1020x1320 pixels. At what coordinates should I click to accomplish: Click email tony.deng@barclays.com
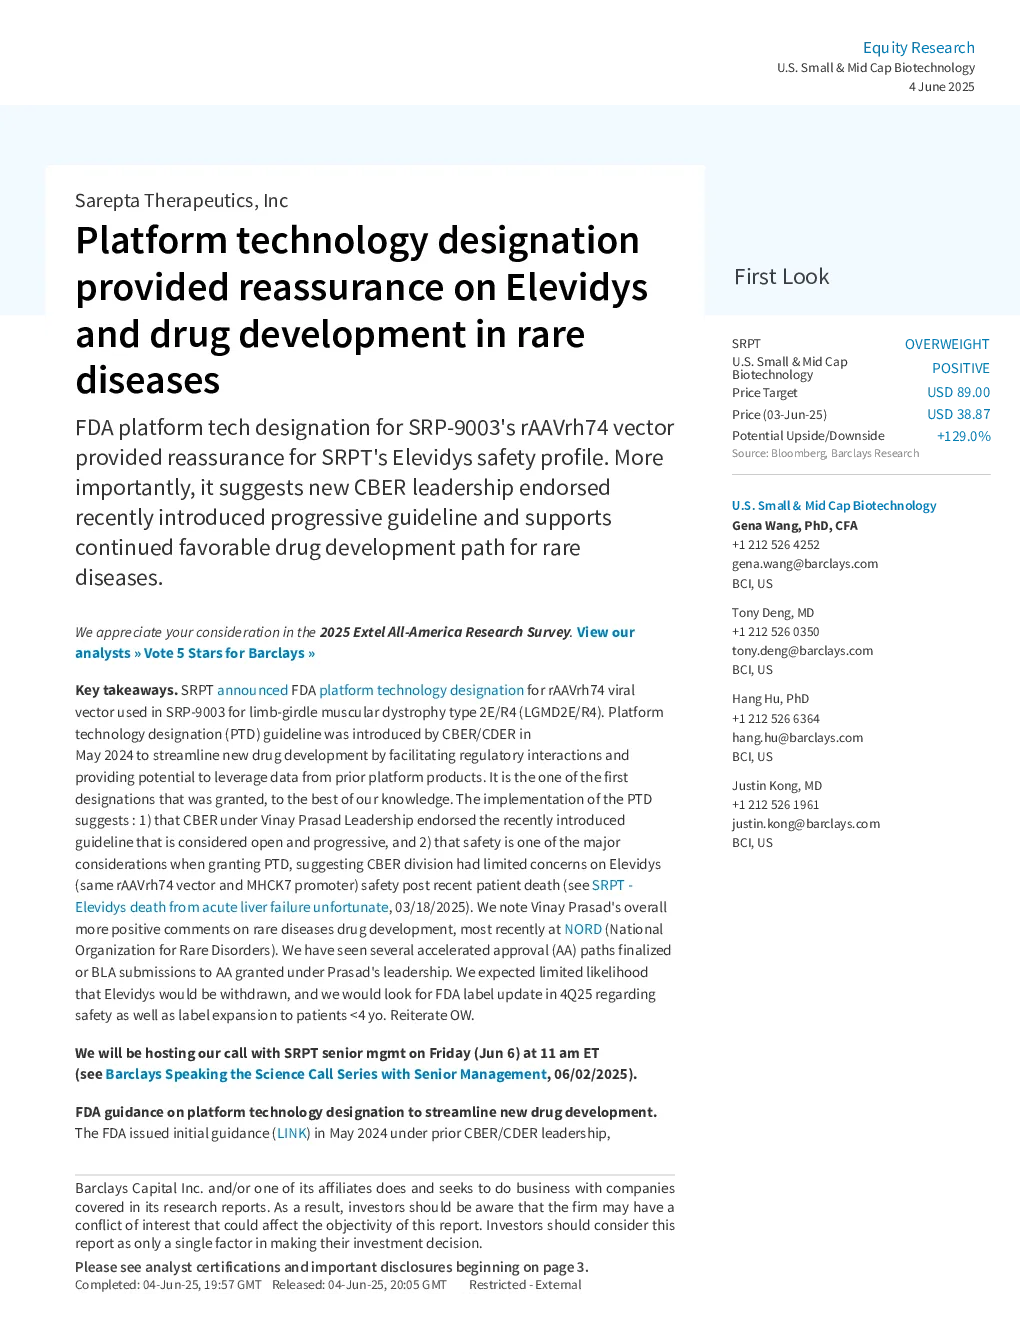(x=802, y=651)
